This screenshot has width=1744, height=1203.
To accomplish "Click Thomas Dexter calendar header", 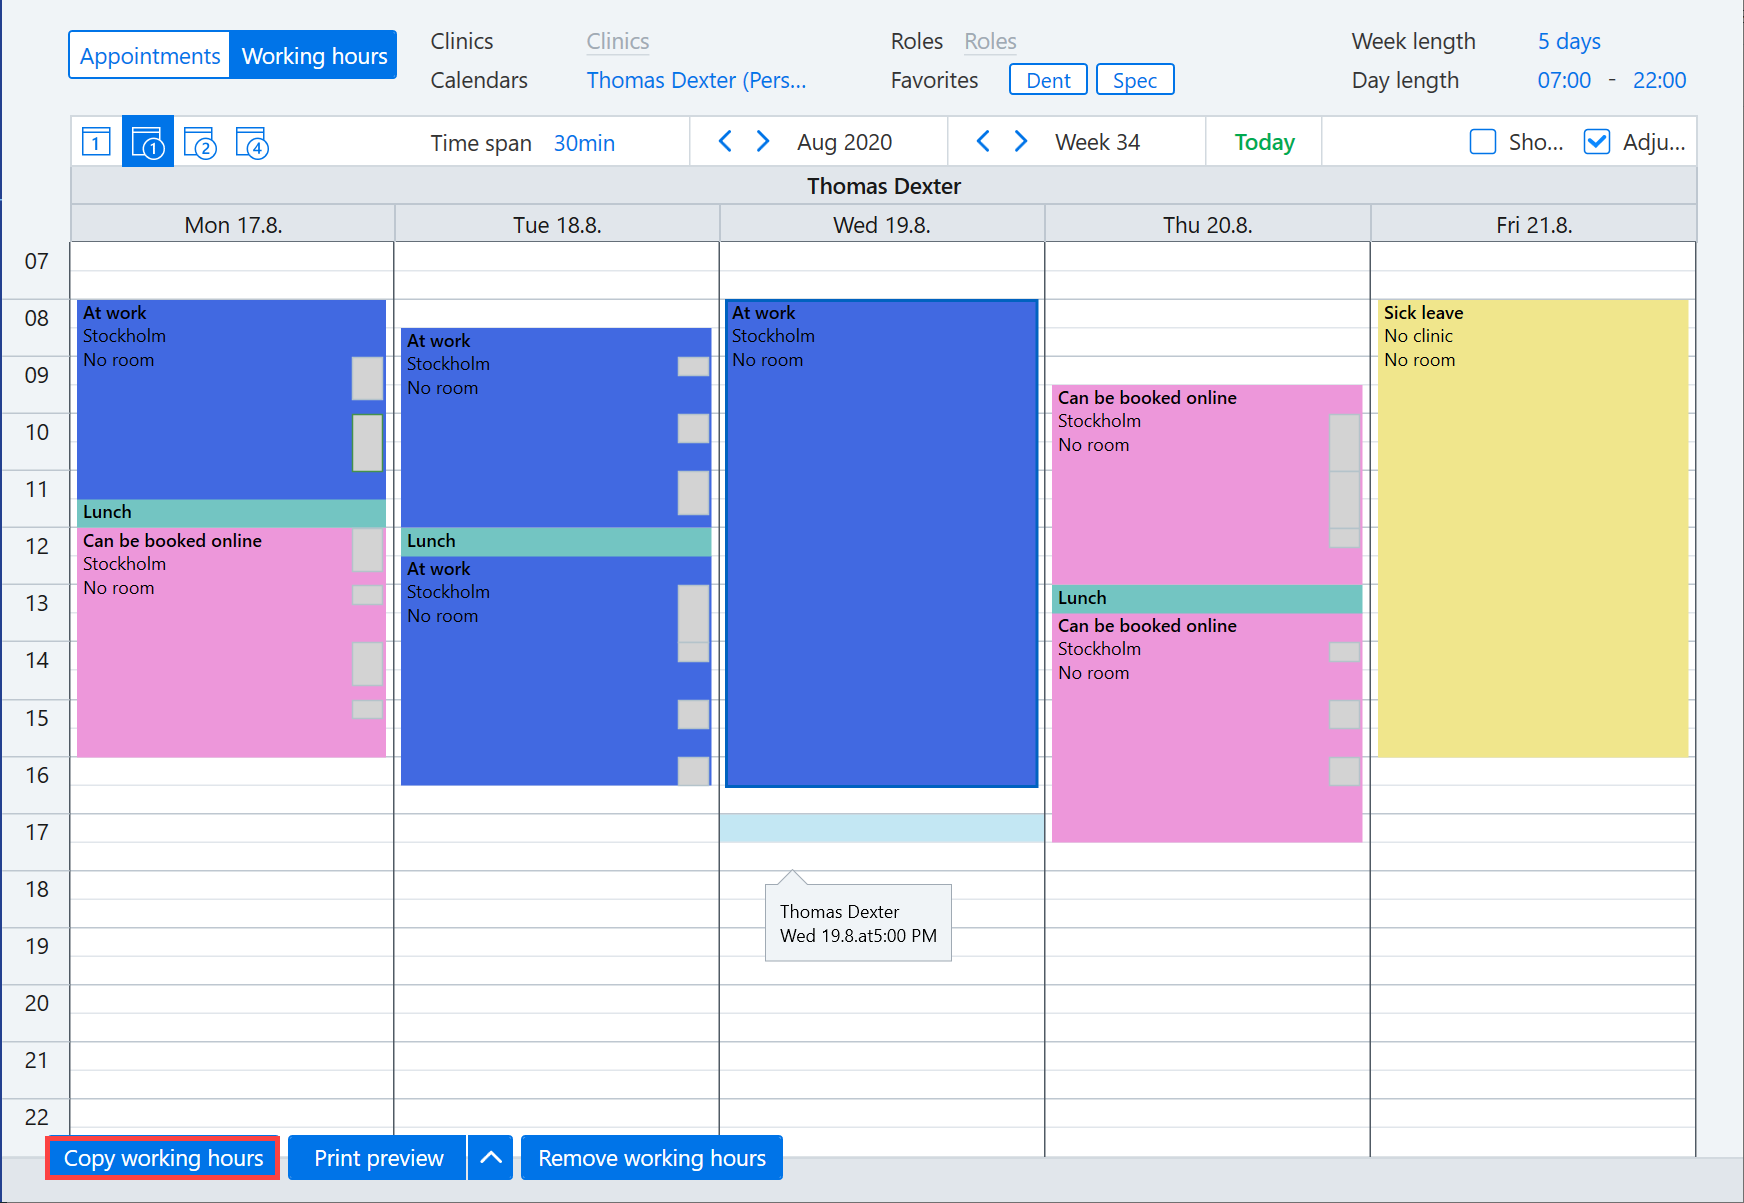I will pyautogui.click(x=883, y=186).
